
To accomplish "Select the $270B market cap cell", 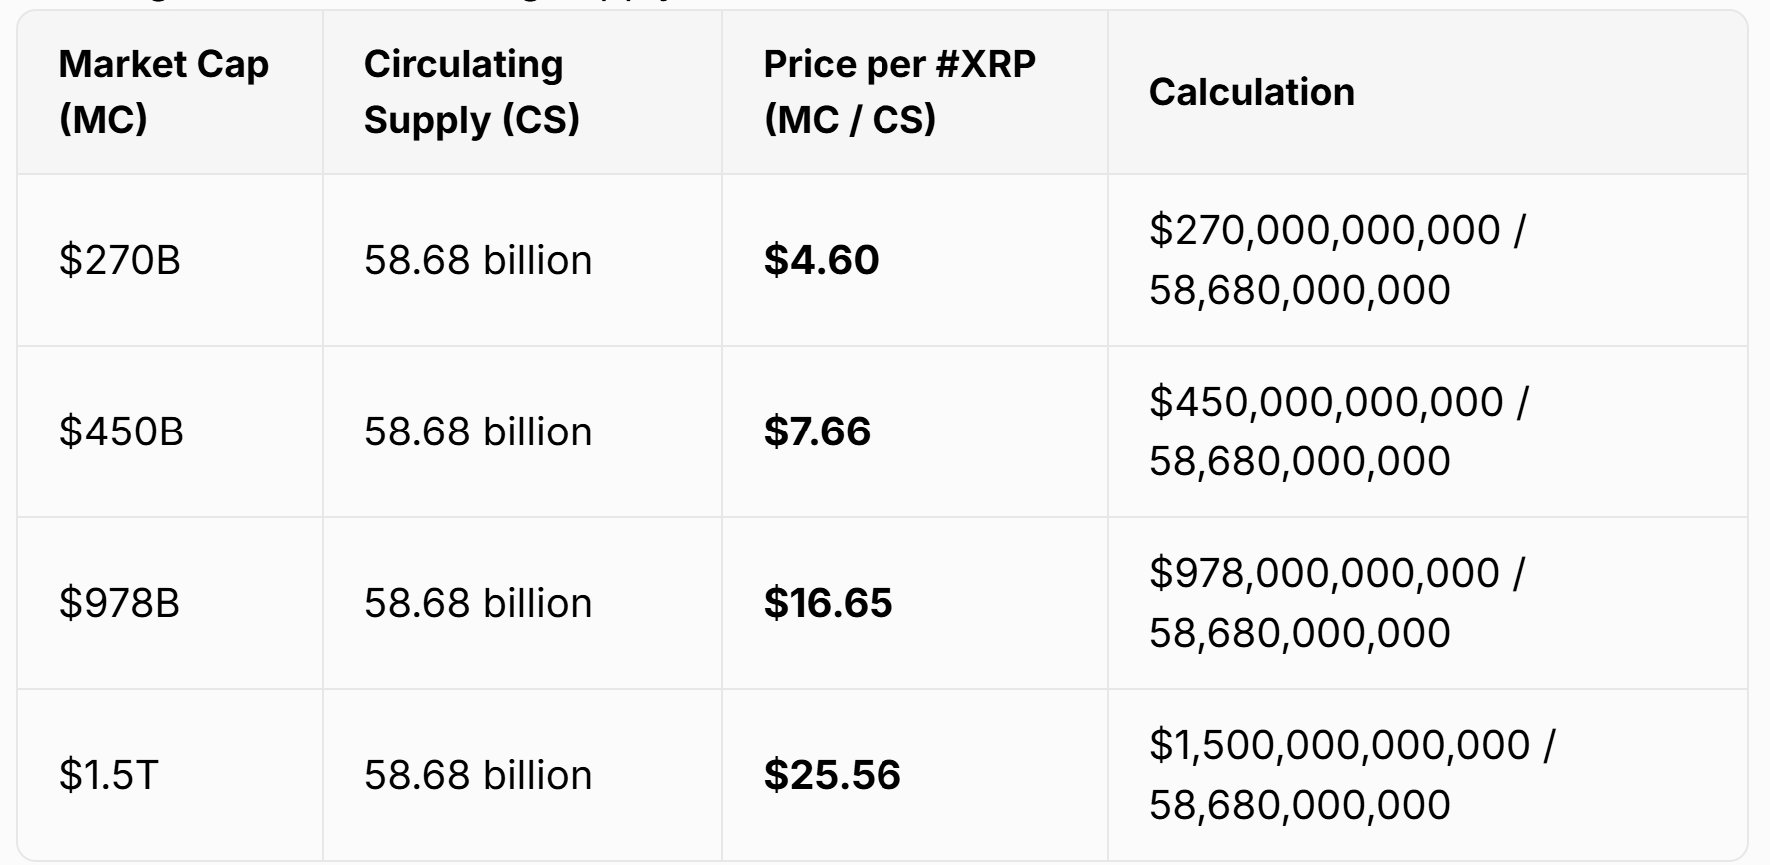I will (120, 260).
